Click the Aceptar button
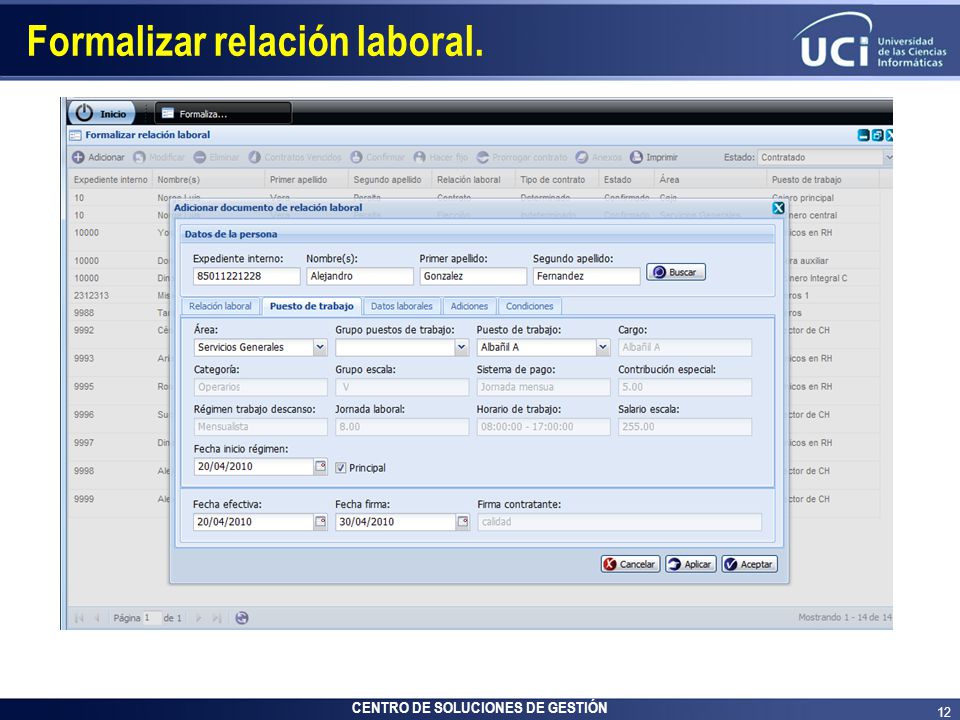 coord(749,564)
